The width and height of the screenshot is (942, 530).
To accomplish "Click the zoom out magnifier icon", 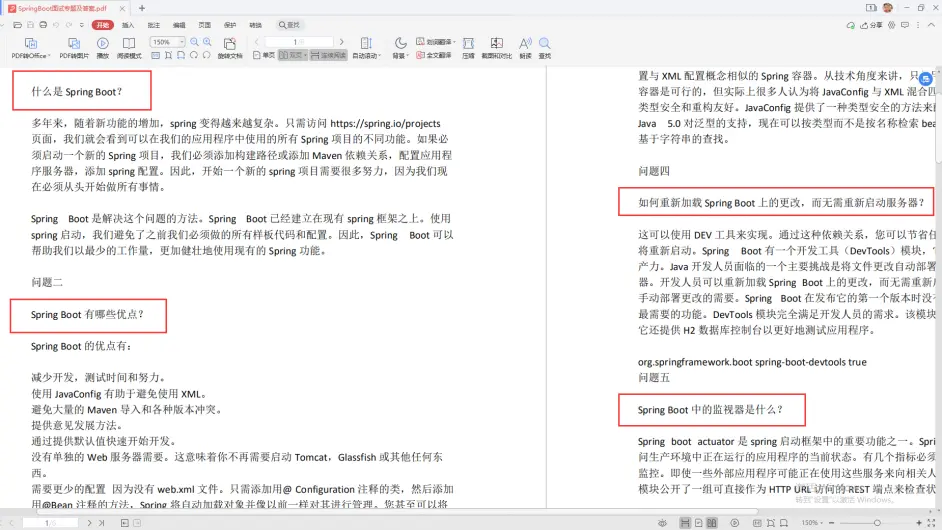I will click(x=194, y=42).
